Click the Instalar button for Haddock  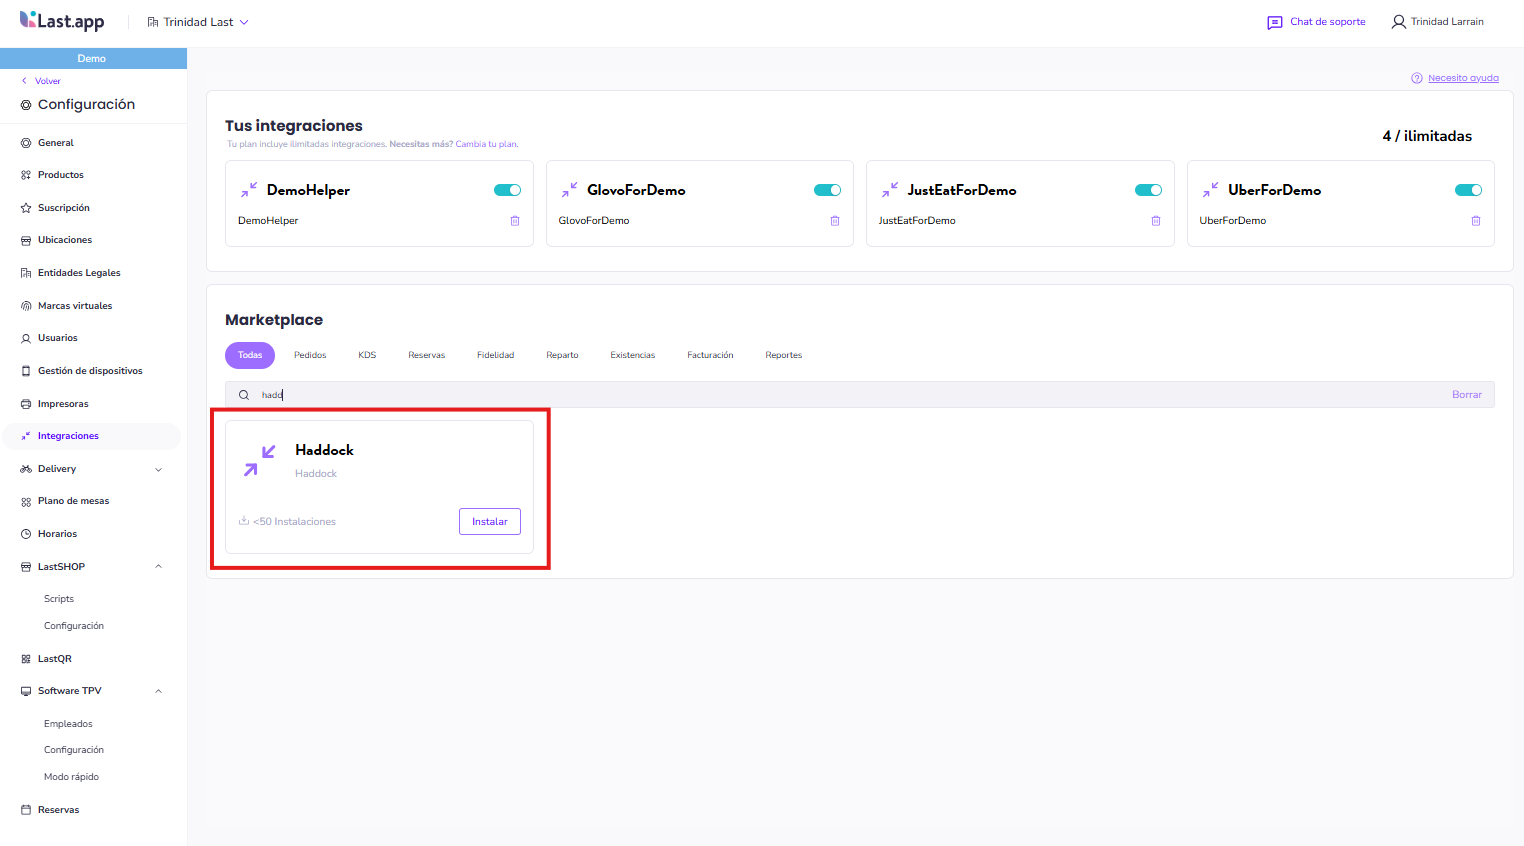pyautogui.click(x=490, y=522)
